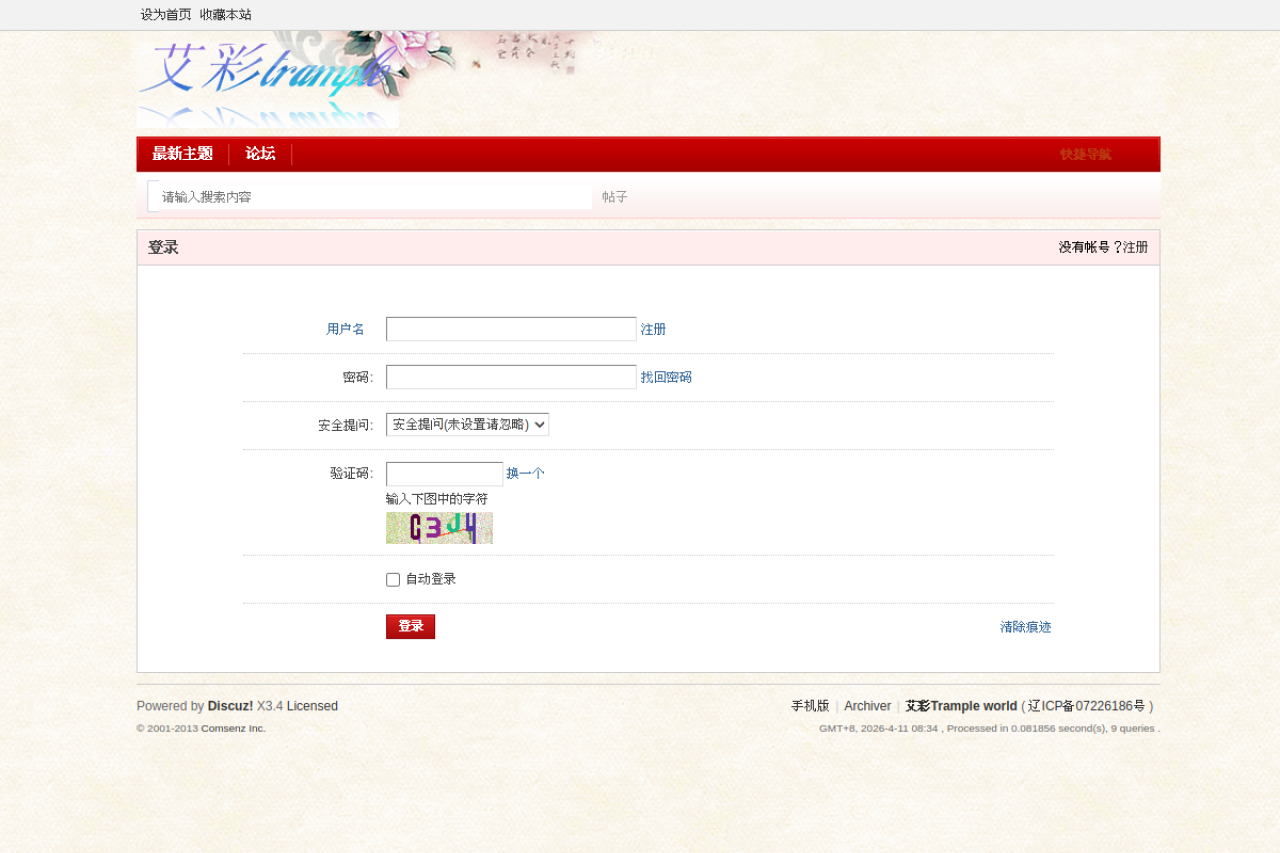Click the 艾彩Trample world footer link
The height and width of the screenshot is (853, 1280).
[961, 706]
